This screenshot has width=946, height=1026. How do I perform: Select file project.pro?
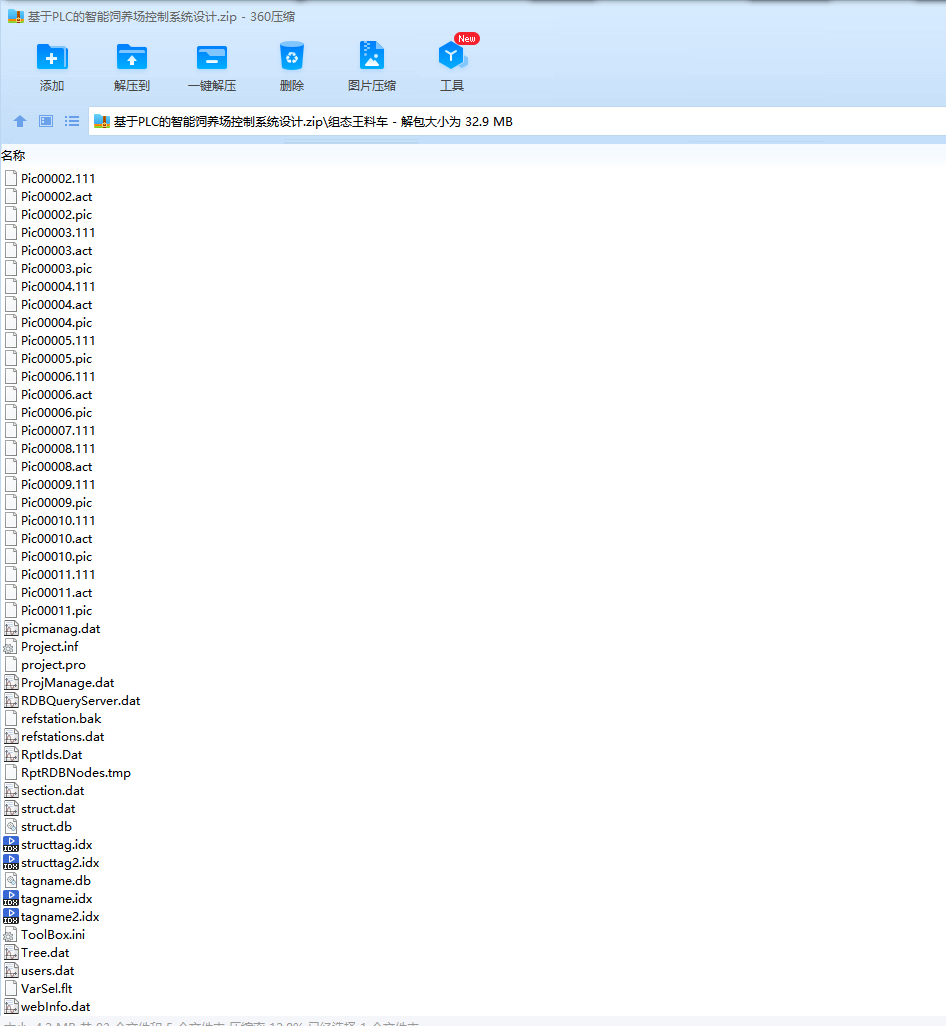(x=45, y=665)
